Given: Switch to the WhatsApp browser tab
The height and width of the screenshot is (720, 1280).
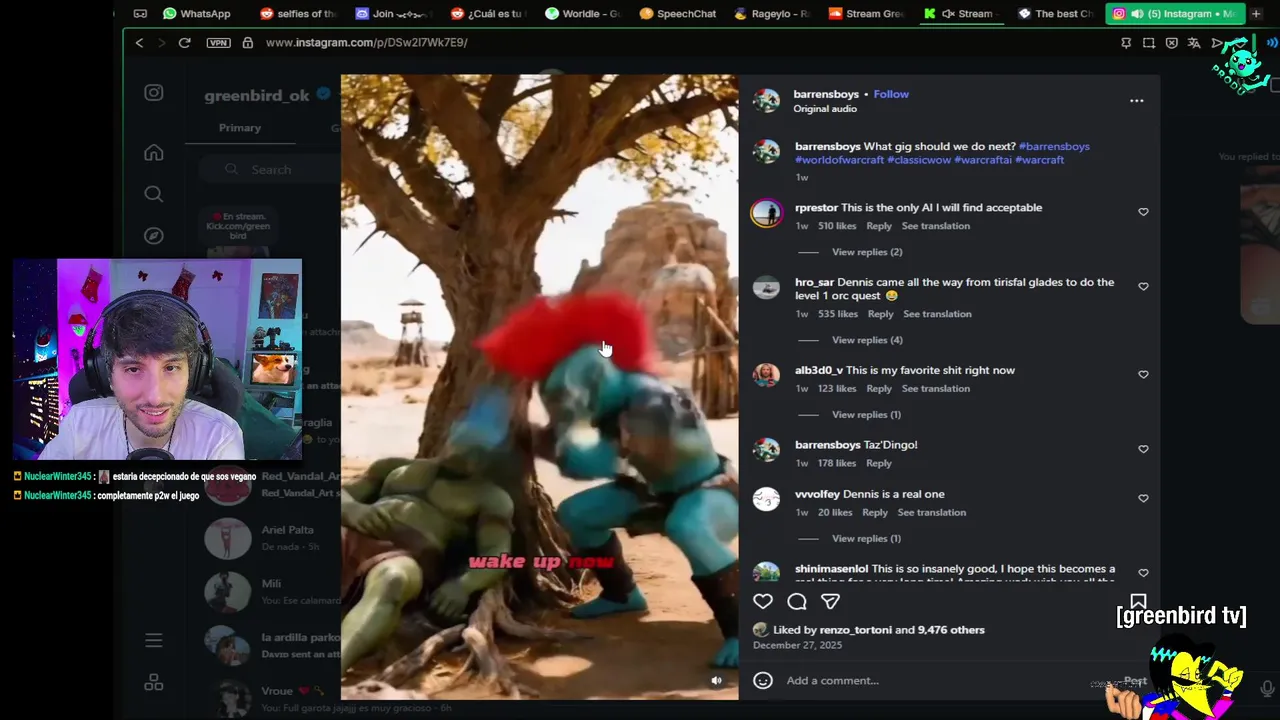Looking at the screenshot, I should pos(197,14).
